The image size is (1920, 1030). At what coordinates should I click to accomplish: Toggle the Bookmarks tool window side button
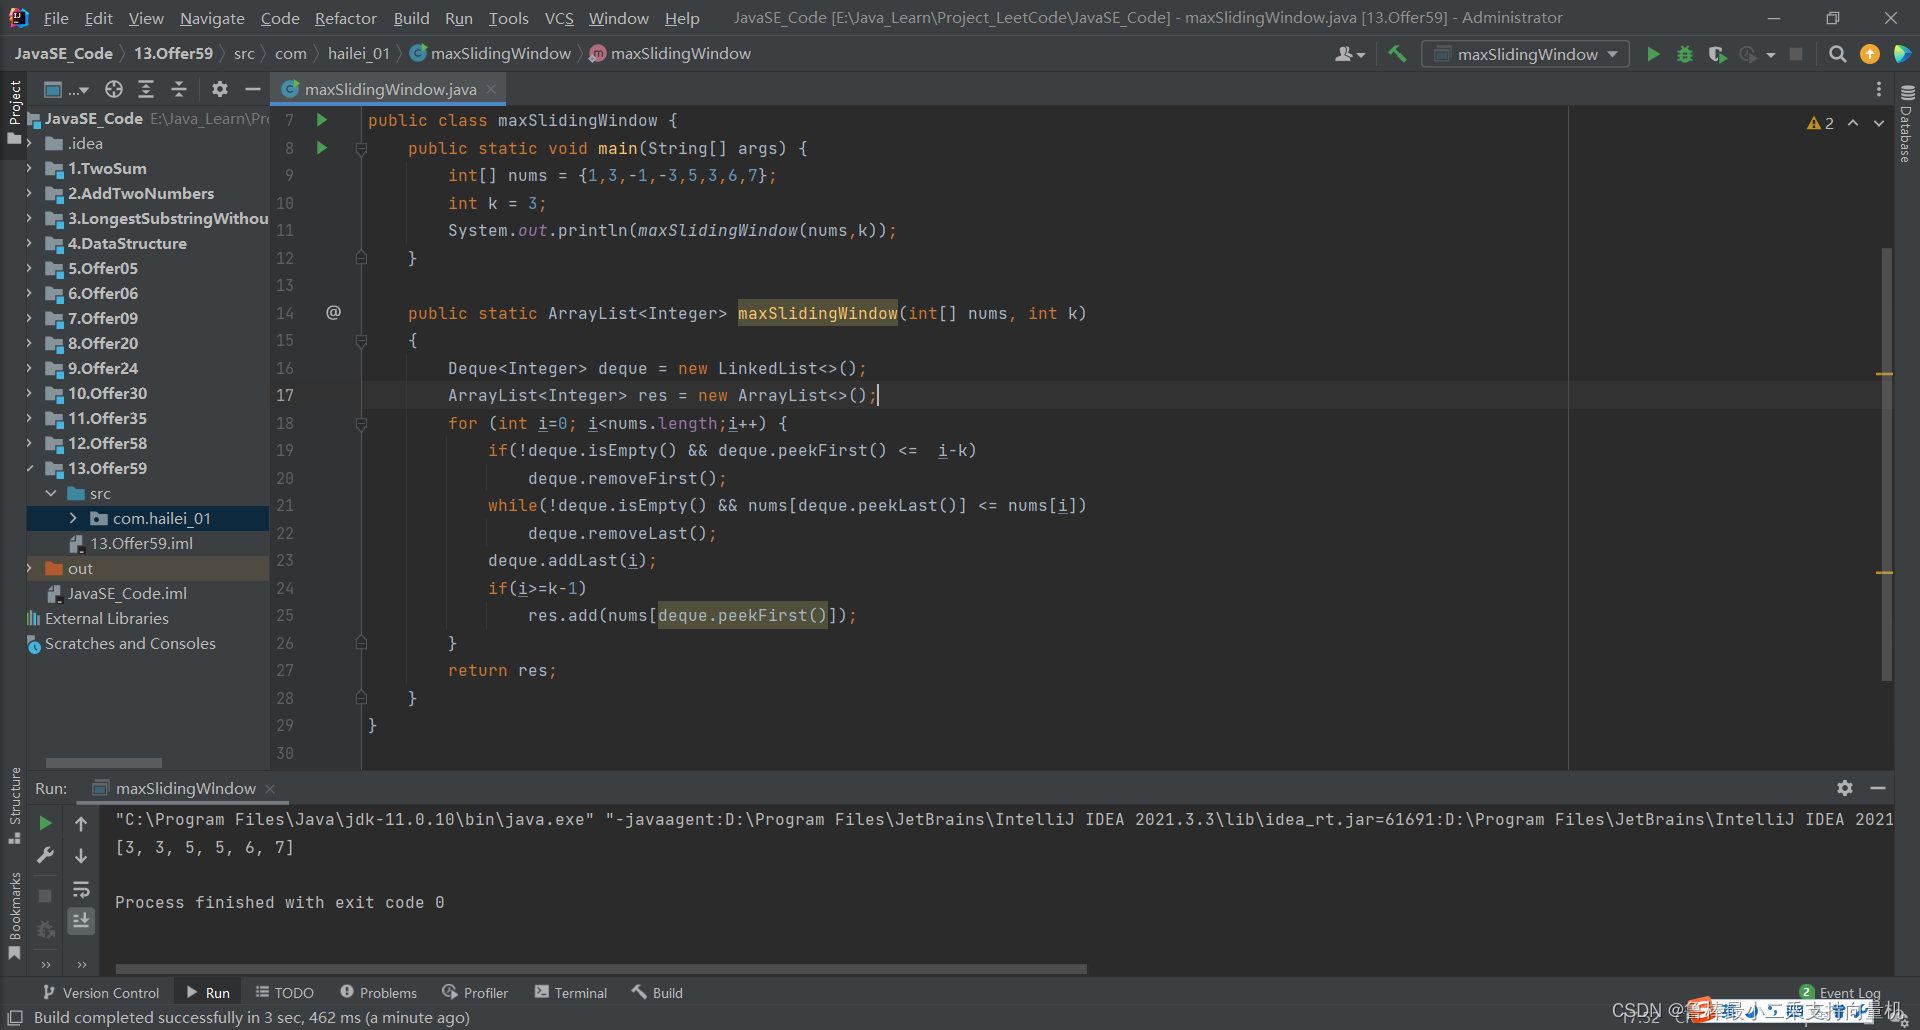[x=14, y=916]
